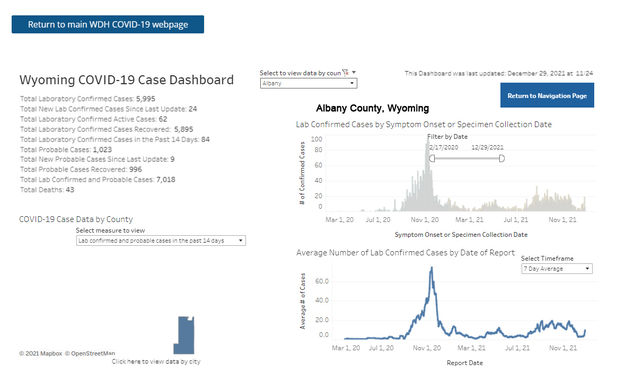
Task: Click the Total Deaths: 43 statistic
Action: tap(47, 190)
